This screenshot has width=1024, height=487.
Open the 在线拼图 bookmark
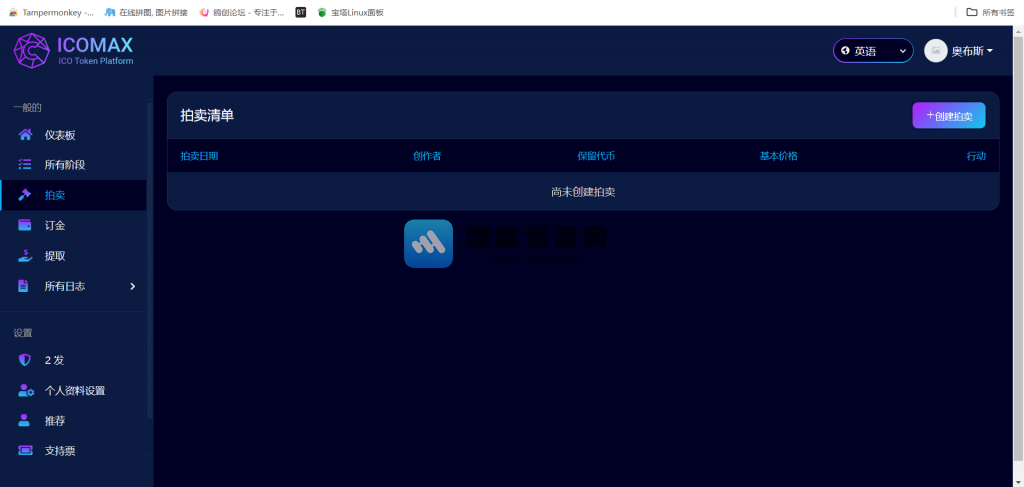146,12
